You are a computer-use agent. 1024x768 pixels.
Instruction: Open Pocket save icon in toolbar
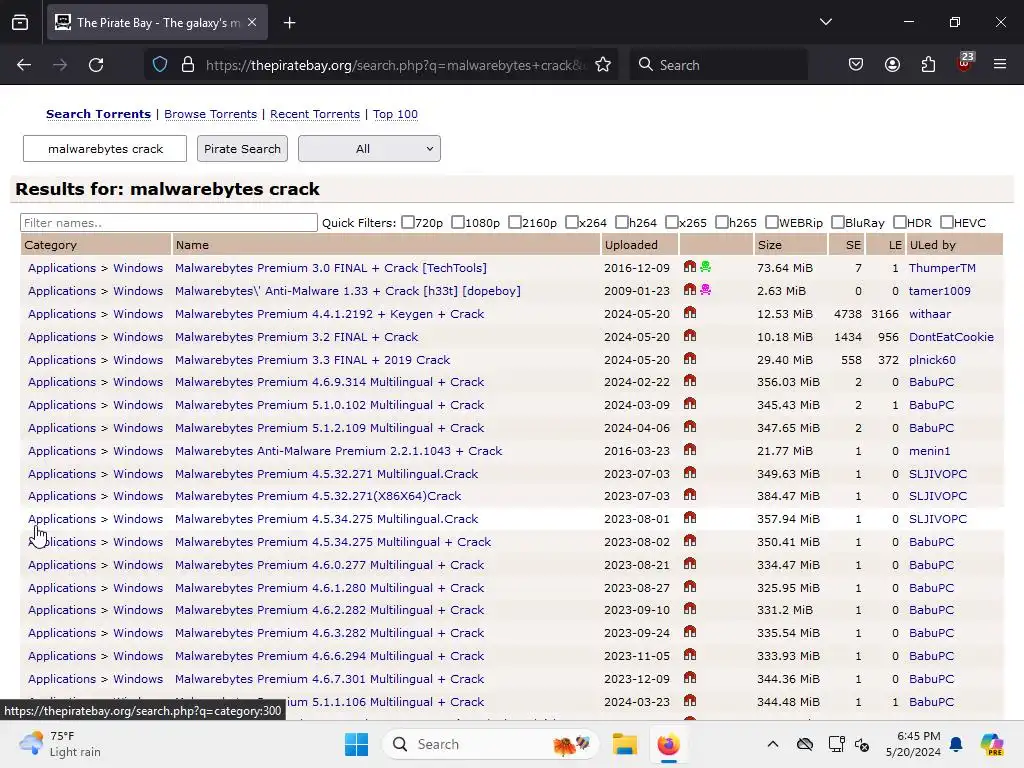[x=856, y=65]
